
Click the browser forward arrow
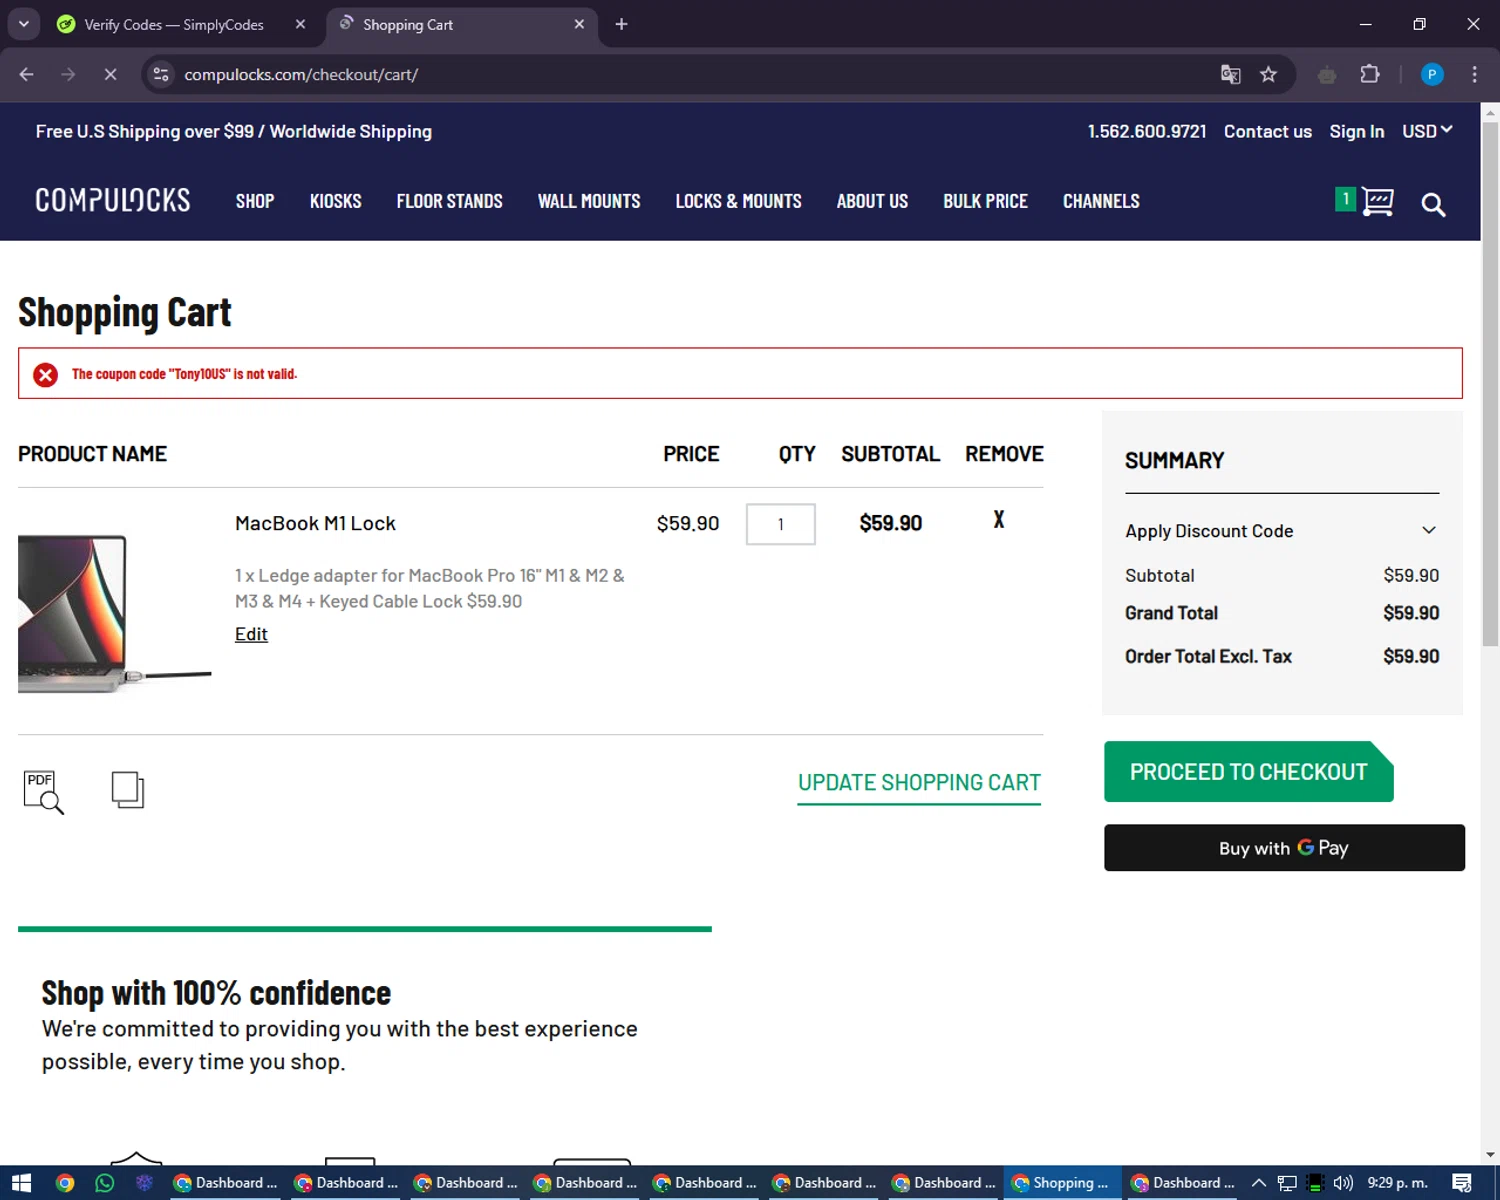click(x=68, y=74)
